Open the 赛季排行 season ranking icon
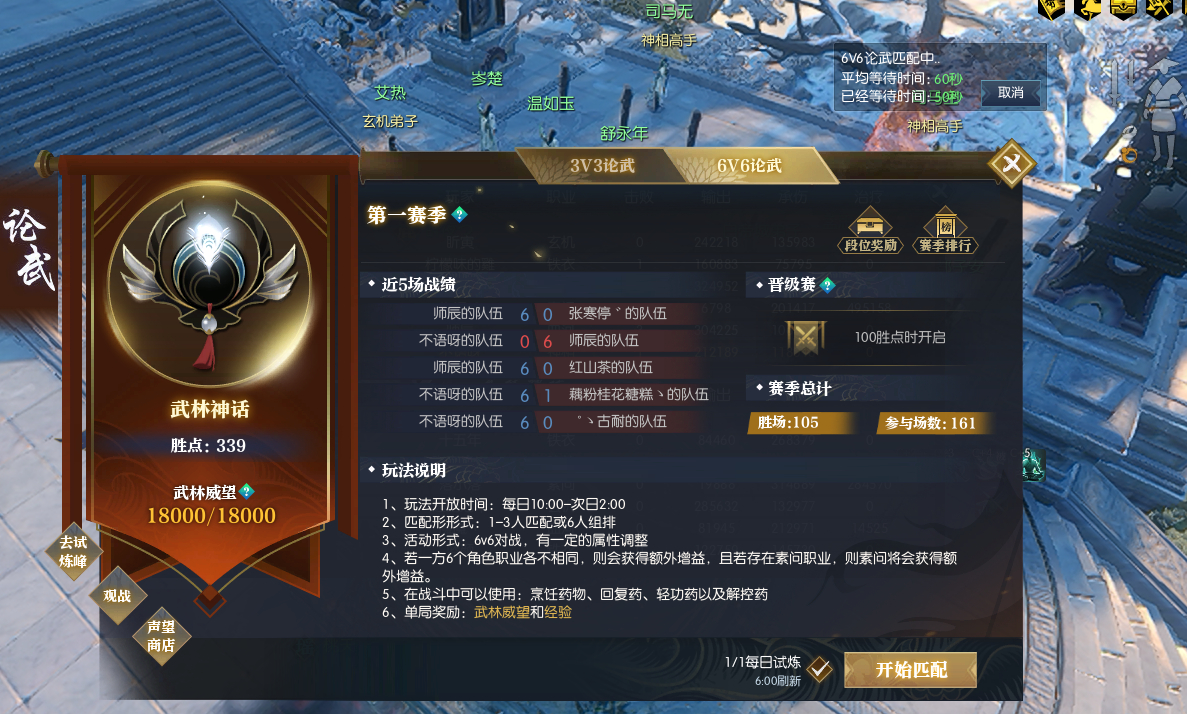1187x714 pixels. pyautogui.click(x=945, y=230)
